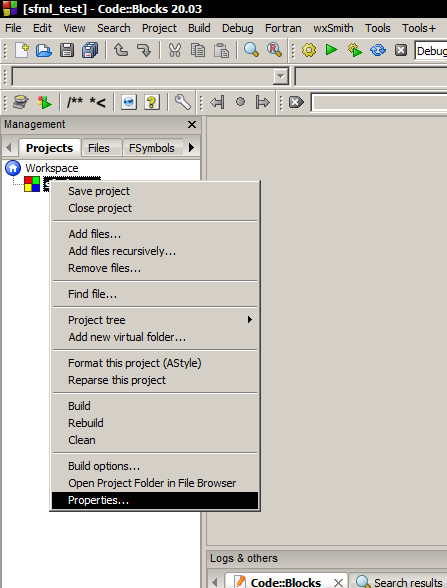Click the yellow help question mark icon
This screenshot has width=447, height=588.
(x=152, y=102)
